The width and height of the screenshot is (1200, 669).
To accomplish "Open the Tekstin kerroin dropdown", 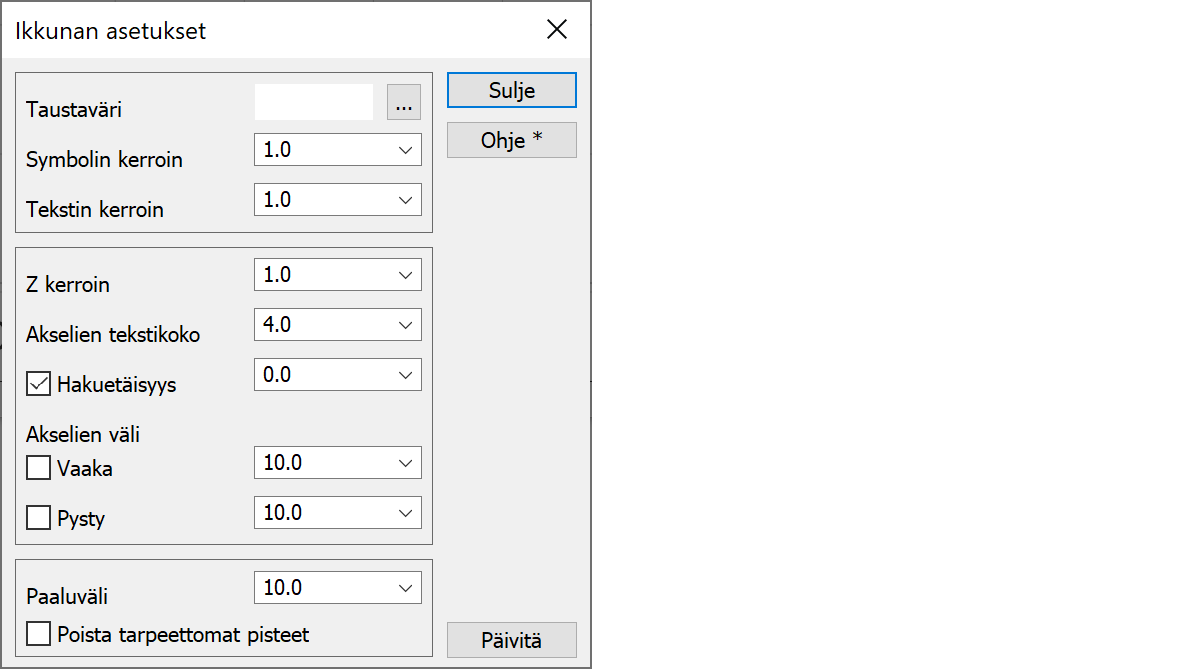I will coord(405,200).
